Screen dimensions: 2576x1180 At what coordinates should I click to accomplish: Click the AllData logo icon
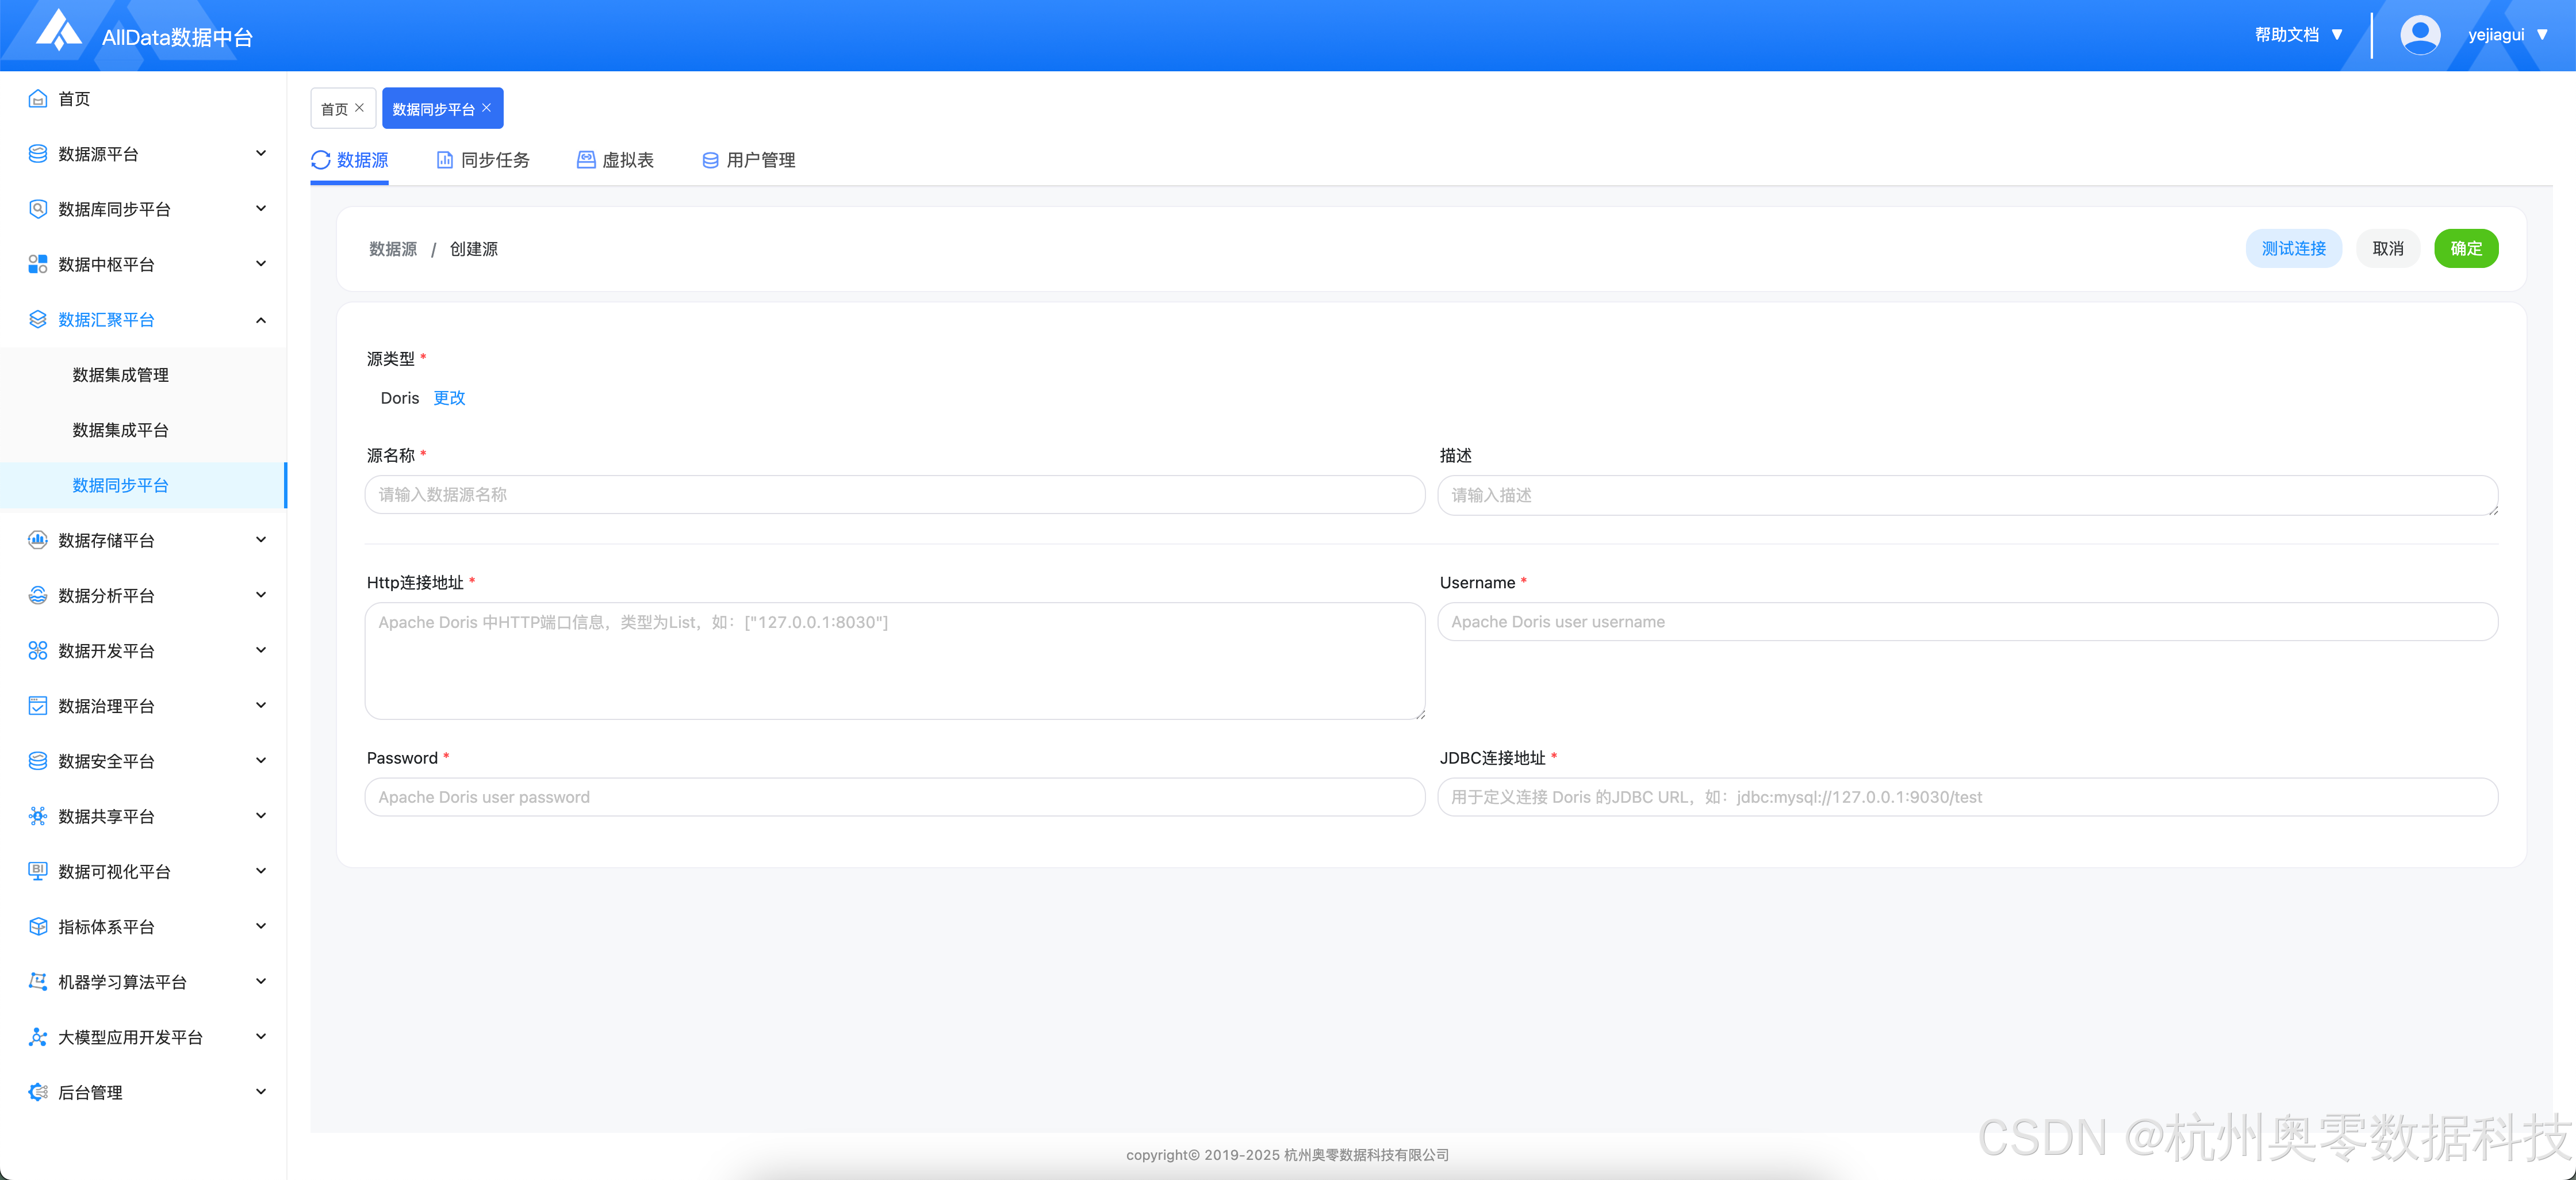58,30
